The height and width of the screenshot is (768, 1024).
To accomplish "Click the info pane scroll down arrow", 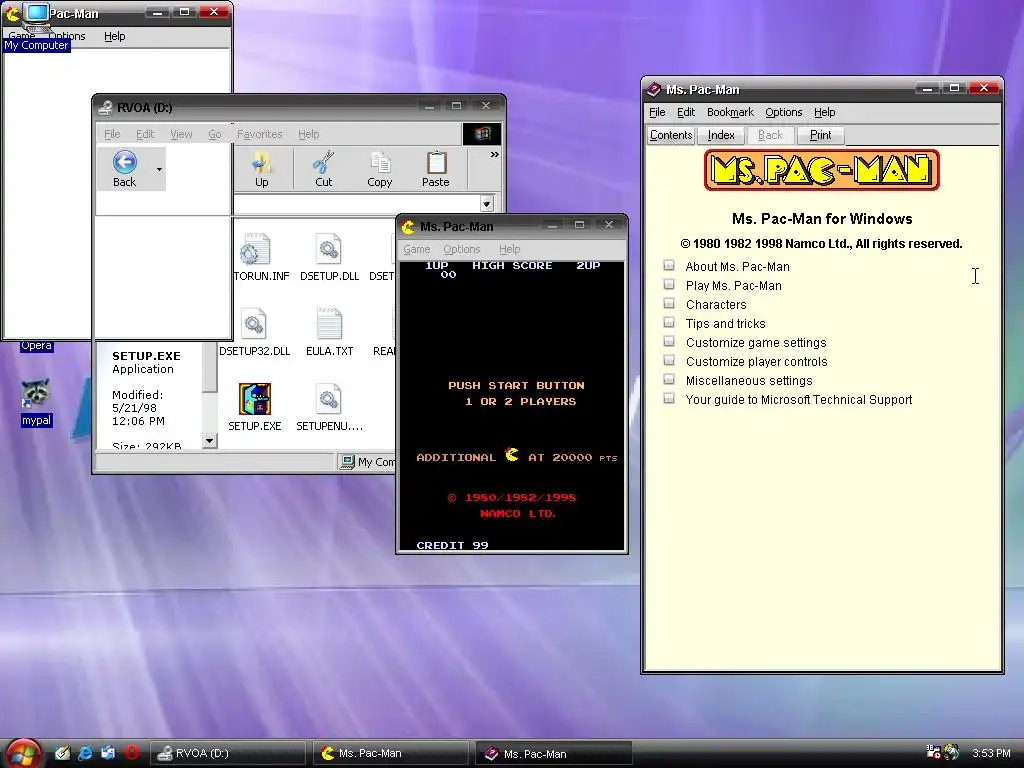I will [209, 441].
